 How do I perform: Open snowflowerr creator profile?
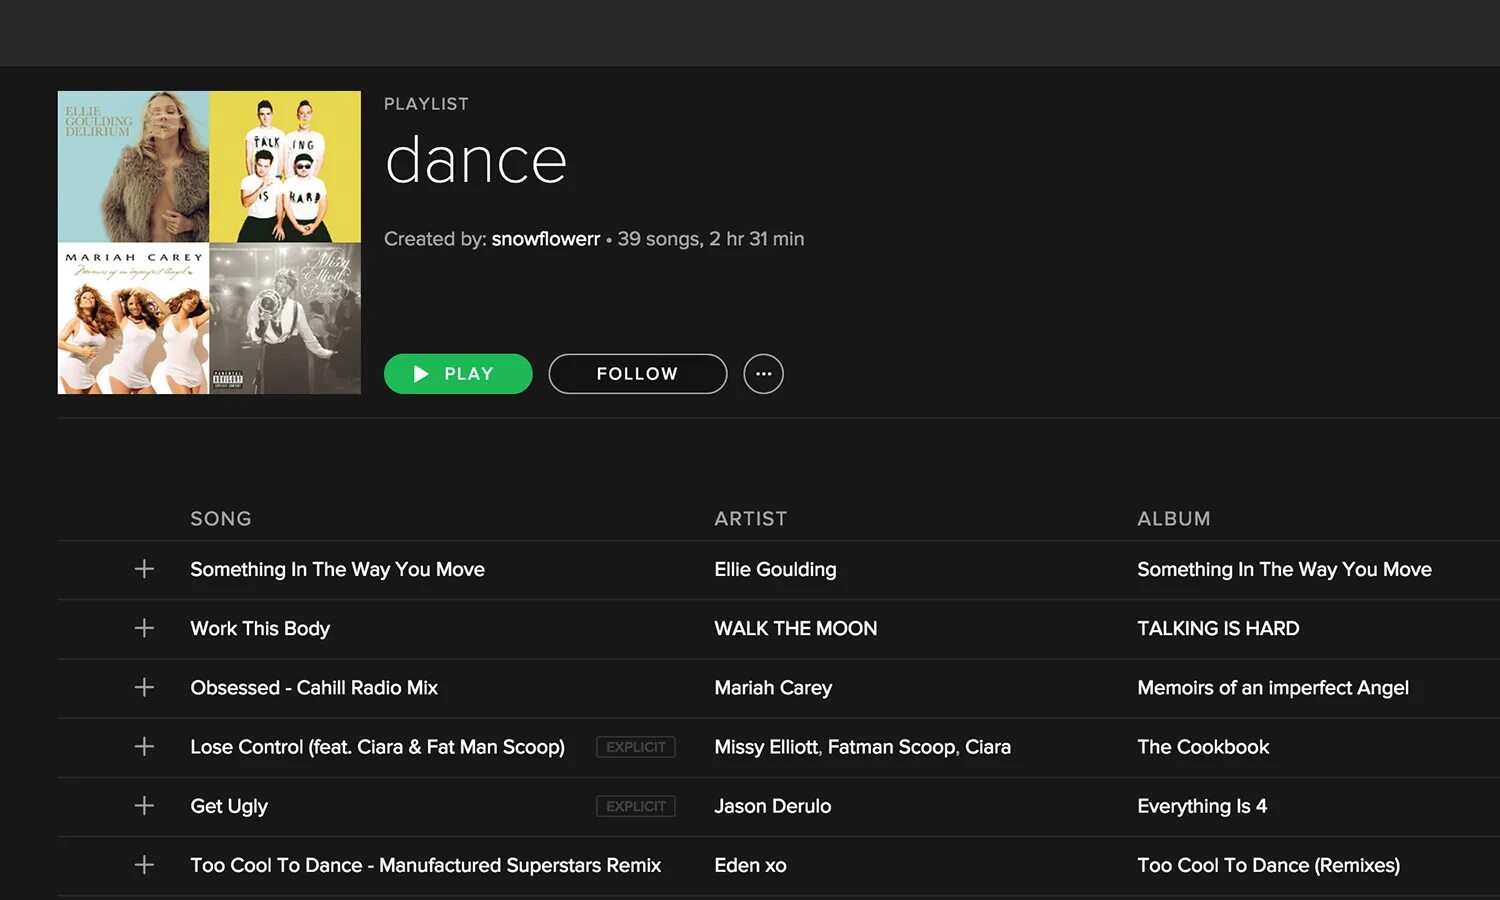(545, 239)
